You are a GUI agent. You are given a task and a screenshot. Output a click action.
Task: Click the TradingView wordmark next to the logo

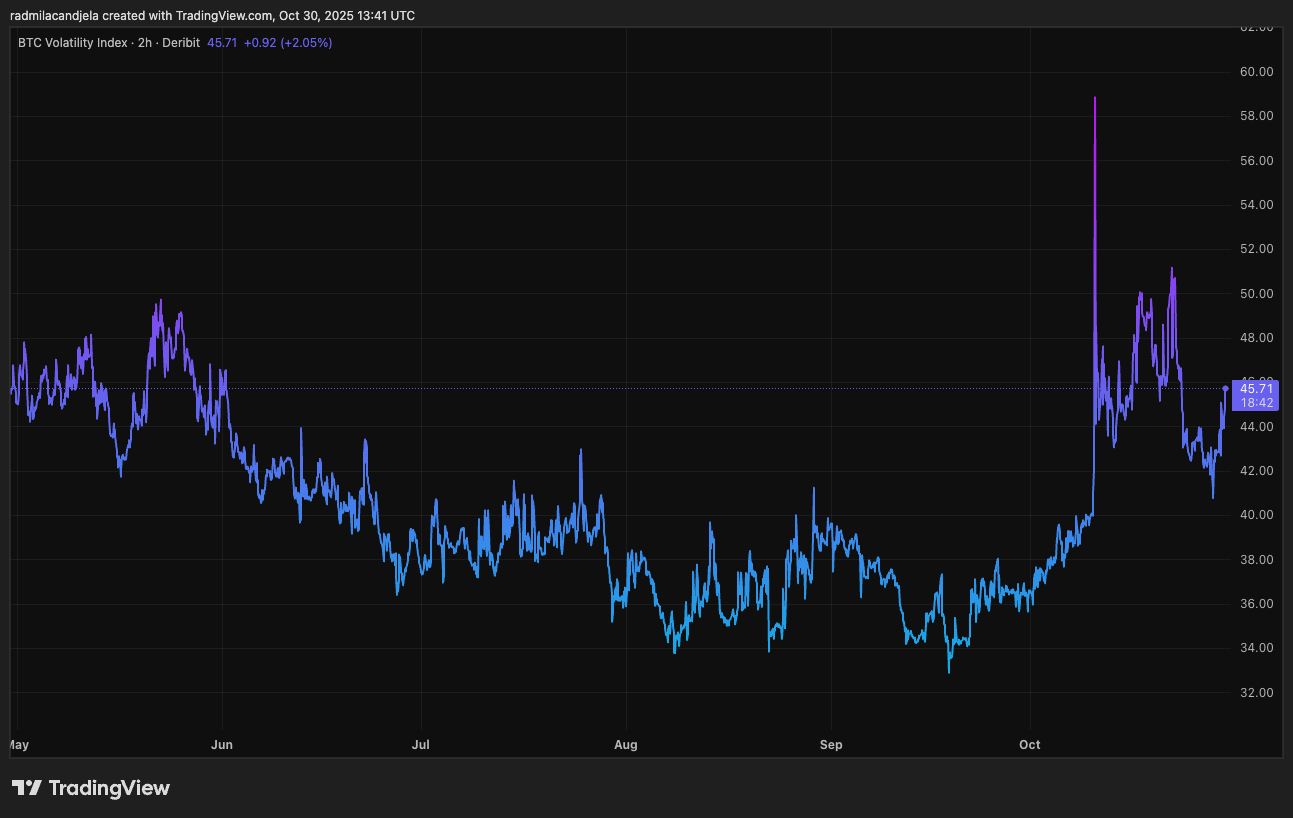(x=112, y=788)
